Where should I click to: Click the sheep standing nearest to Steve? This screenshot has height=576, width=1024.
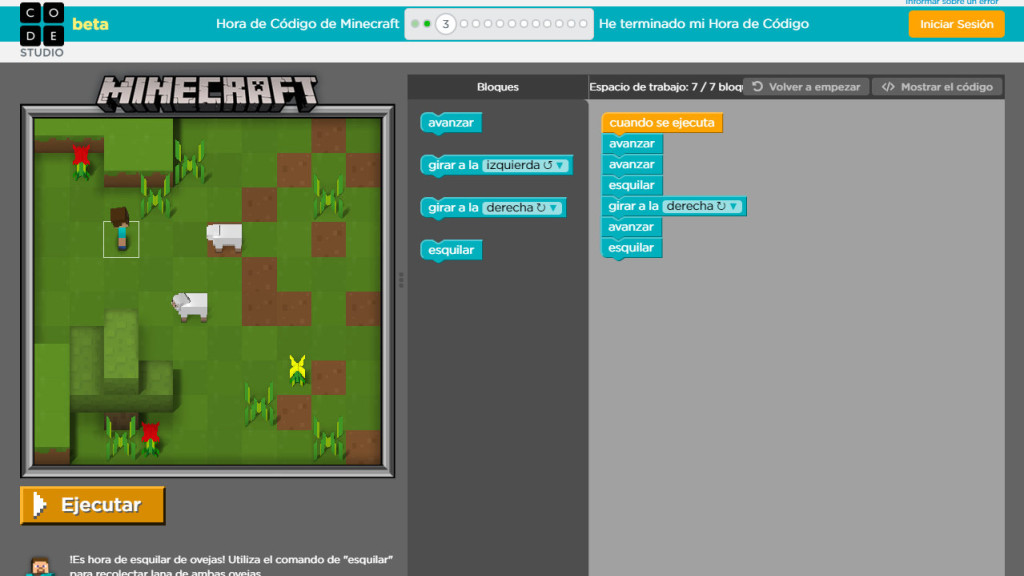coord(224,236)
